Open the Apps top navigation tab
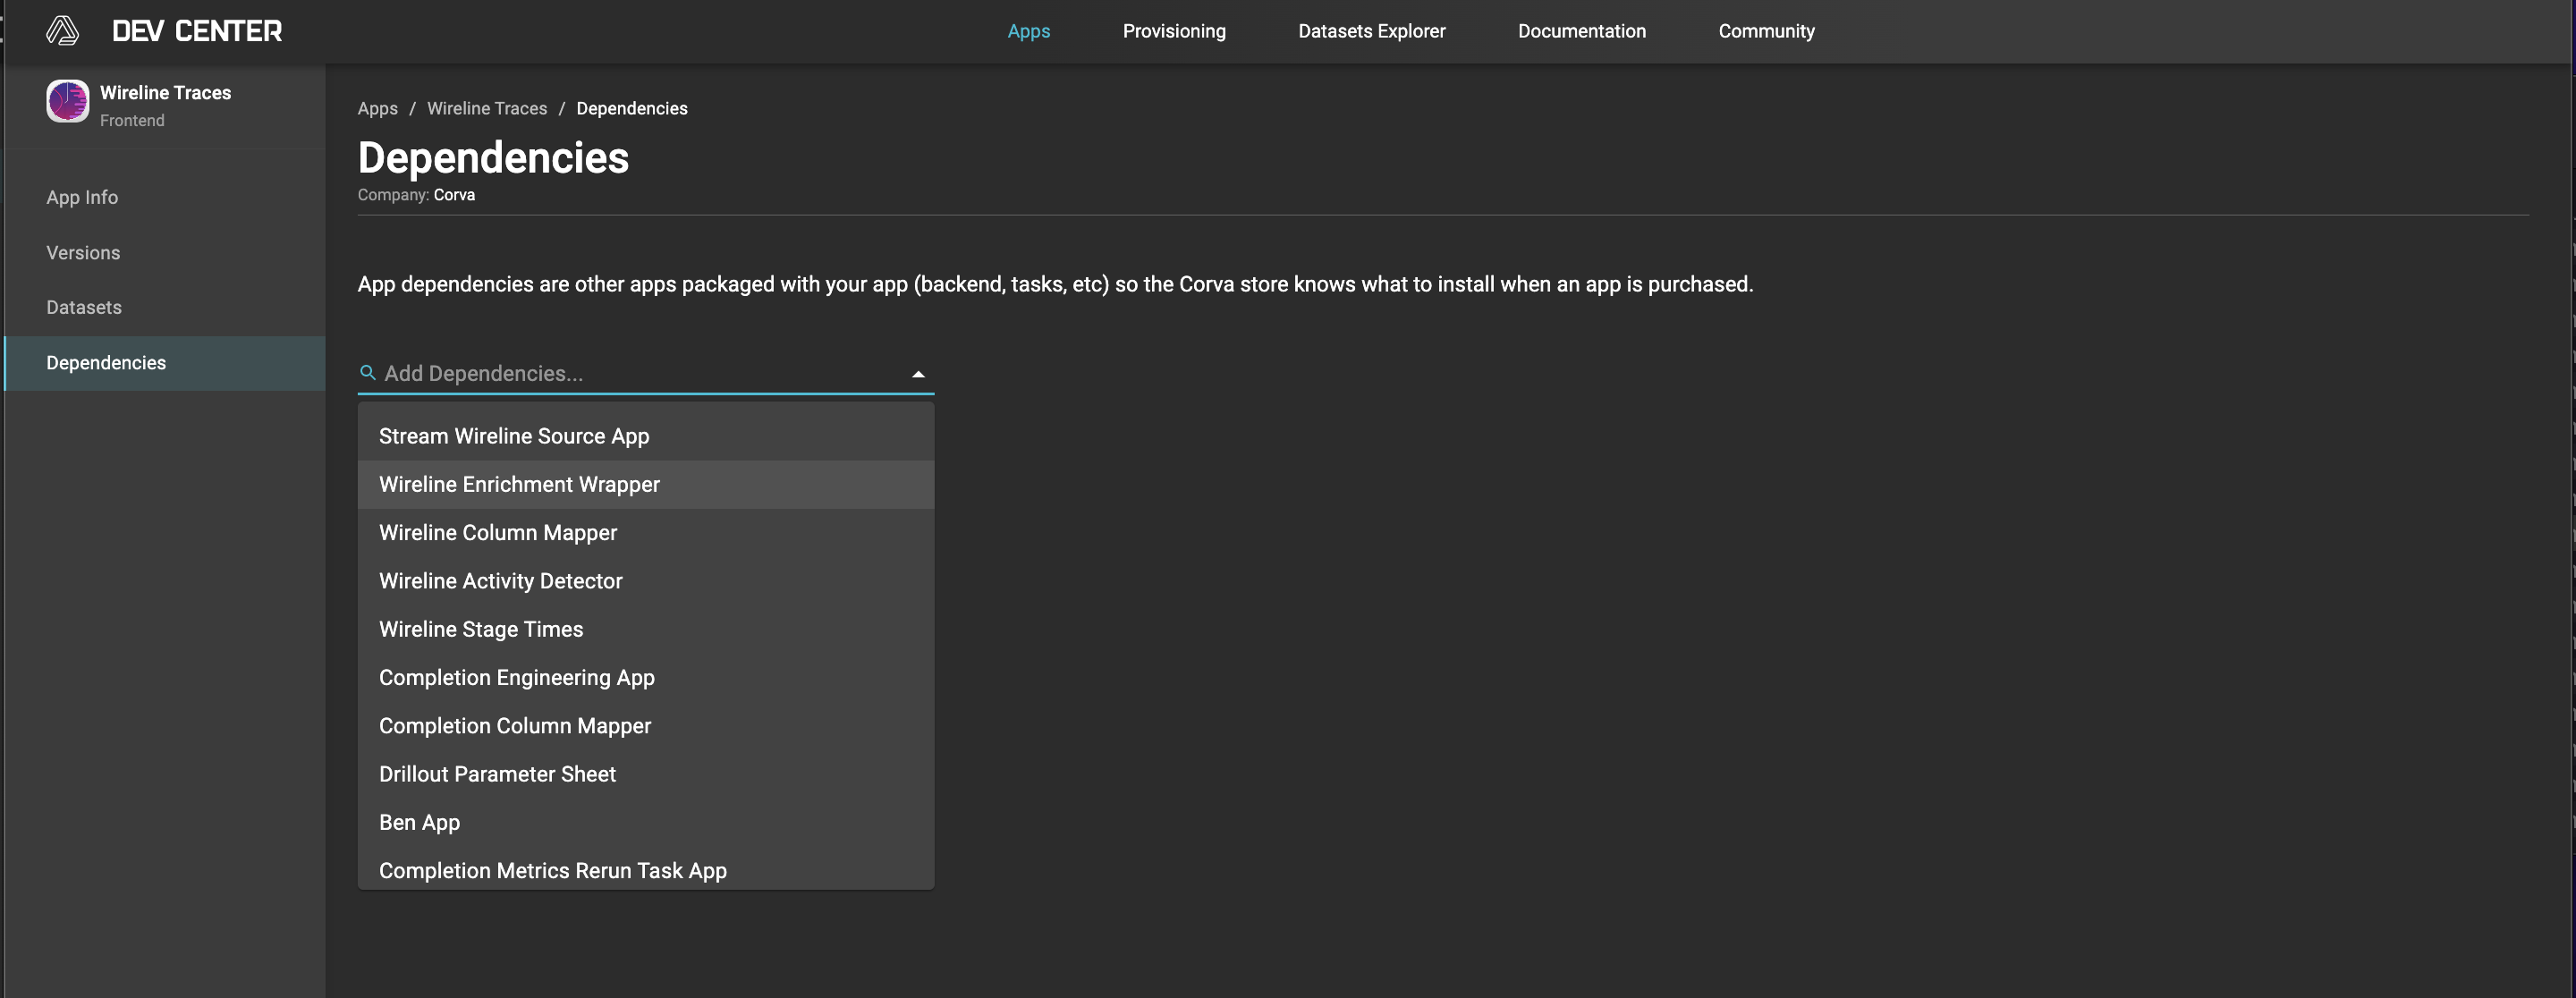 click(x=1028, y=31)
